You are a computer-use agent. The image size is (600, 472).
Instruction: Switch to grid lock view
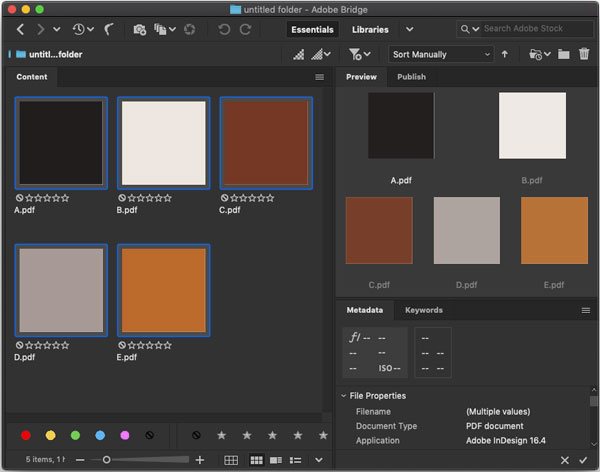coord(231,460)
